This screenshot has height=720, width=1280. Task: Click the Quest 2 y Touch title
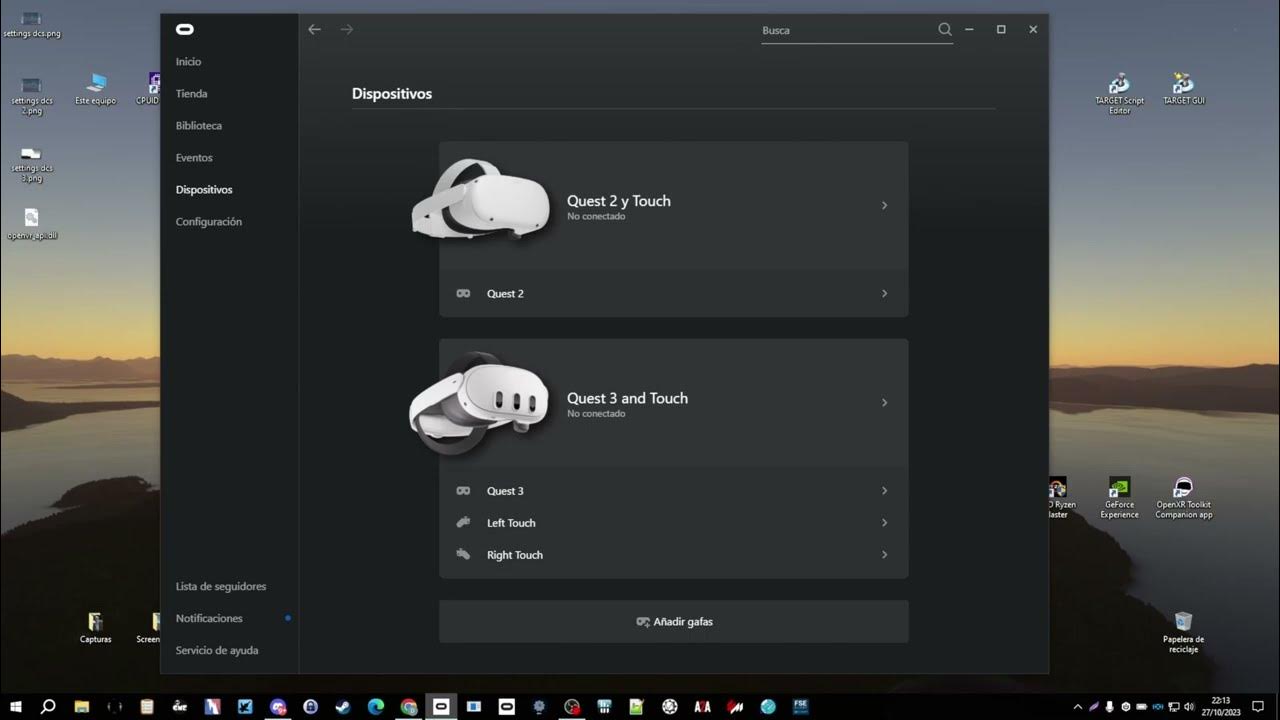tap(619, 201)
